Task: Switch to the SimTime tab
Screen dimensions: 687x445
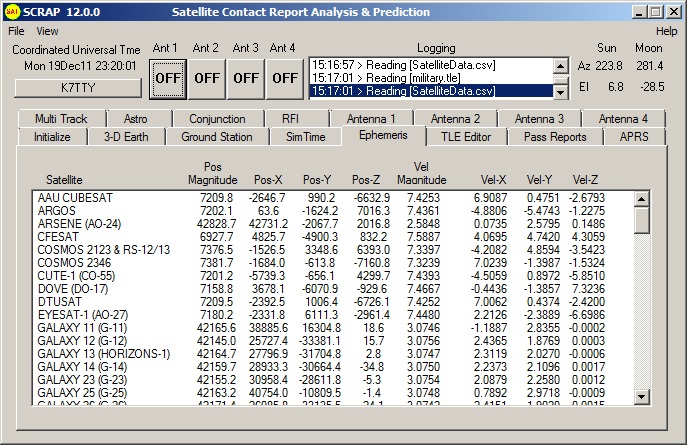Action: (305, 137)
